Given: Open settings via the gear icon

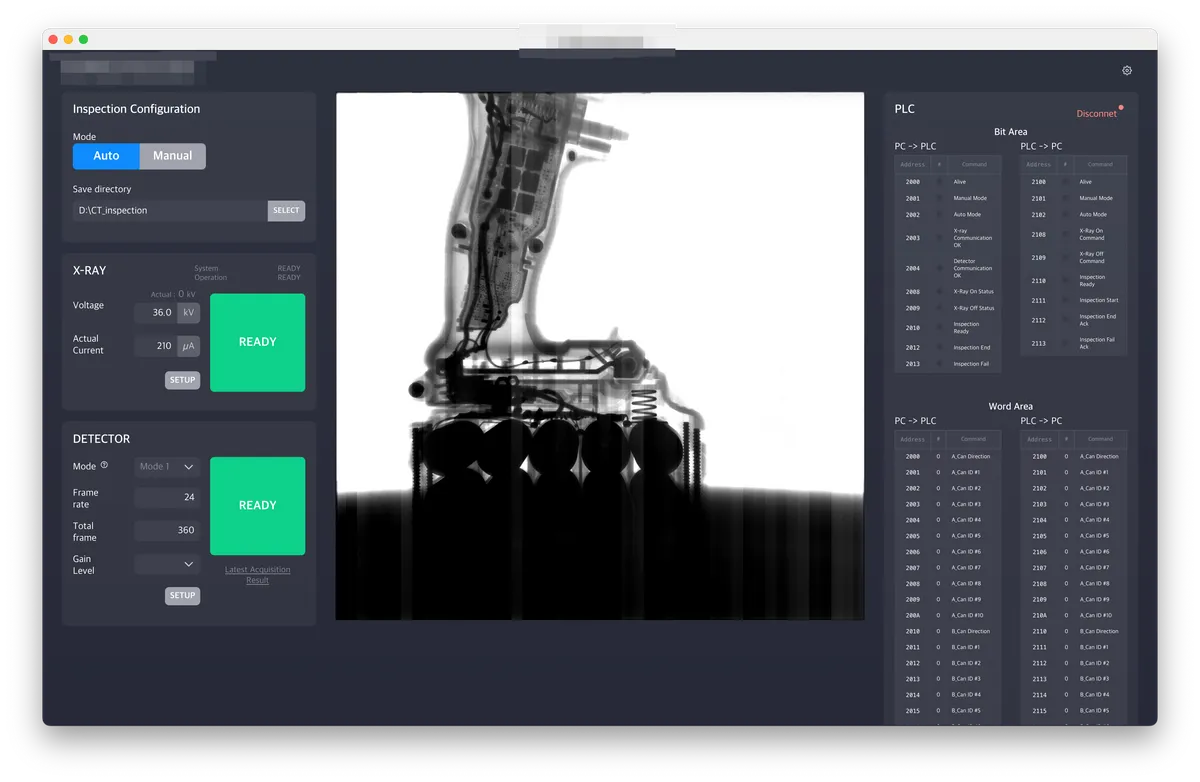Looking at the screenshot, I should click(1127, 71).
